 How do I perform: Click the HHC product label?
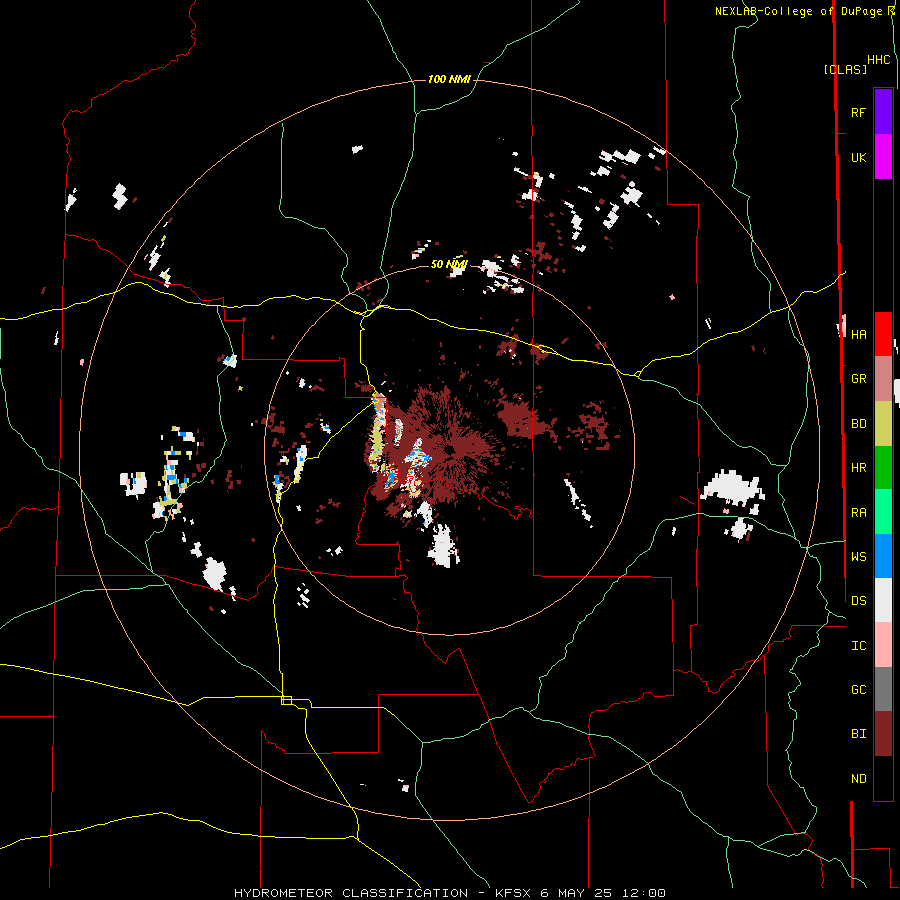[x=878, y=60]
